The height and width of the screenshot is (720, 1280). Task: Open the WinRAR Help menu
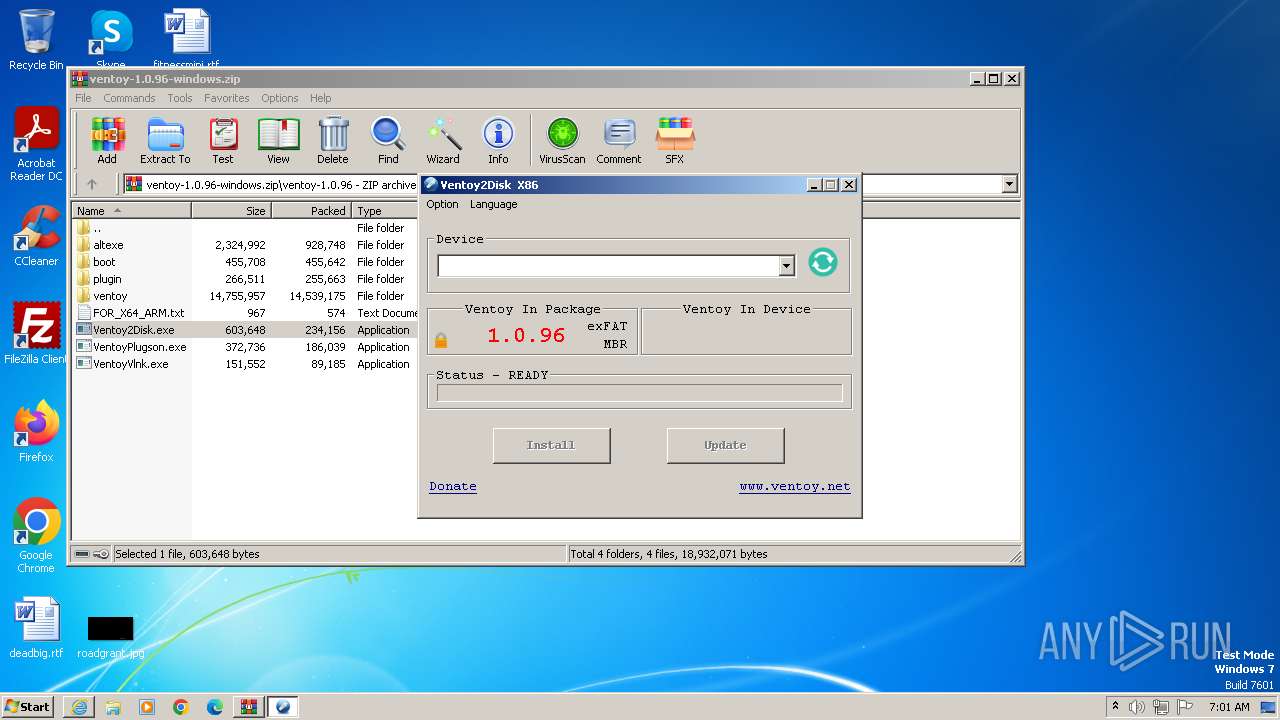click(x=320, y=98)
